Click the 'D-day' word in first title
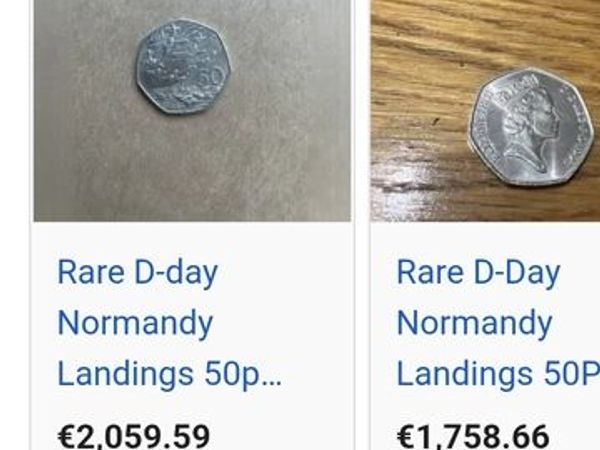 click(176, 274)
